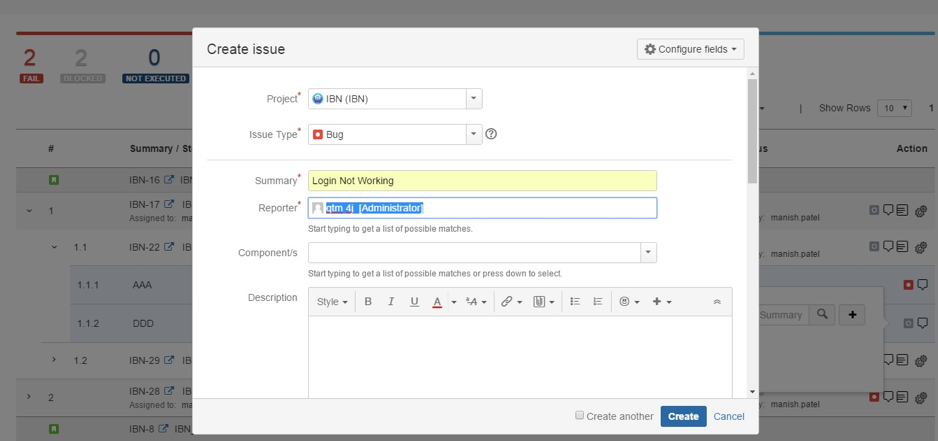The width and height of the screenshot is (938, 441).
Task: Open Show Rows dropdown showing 10
Action: pyautogui.click(x=894, y=108)
